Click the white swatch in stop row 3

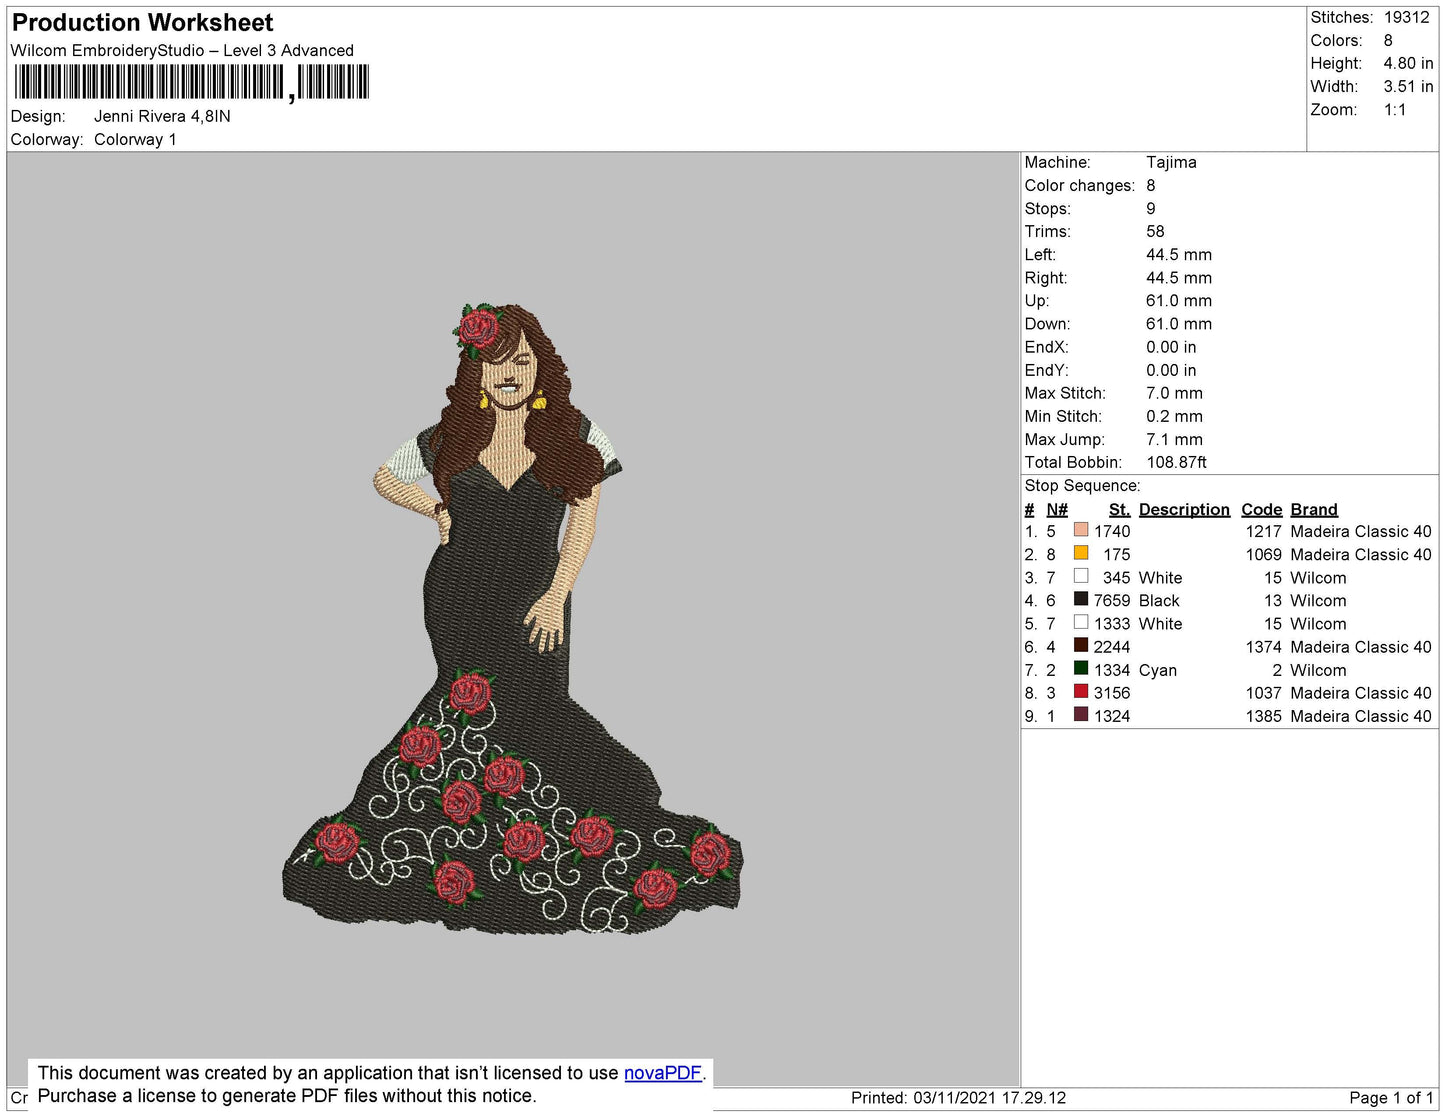tap(1081, 576)
